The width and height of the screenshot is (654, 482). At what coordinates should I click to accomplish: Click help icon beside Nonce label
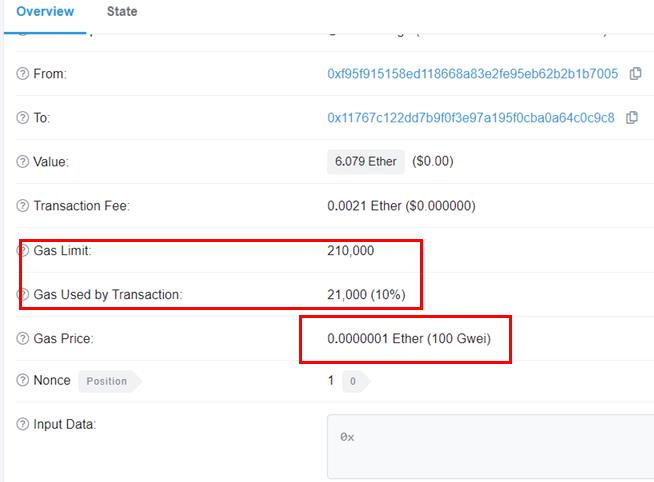pos(23,380)
